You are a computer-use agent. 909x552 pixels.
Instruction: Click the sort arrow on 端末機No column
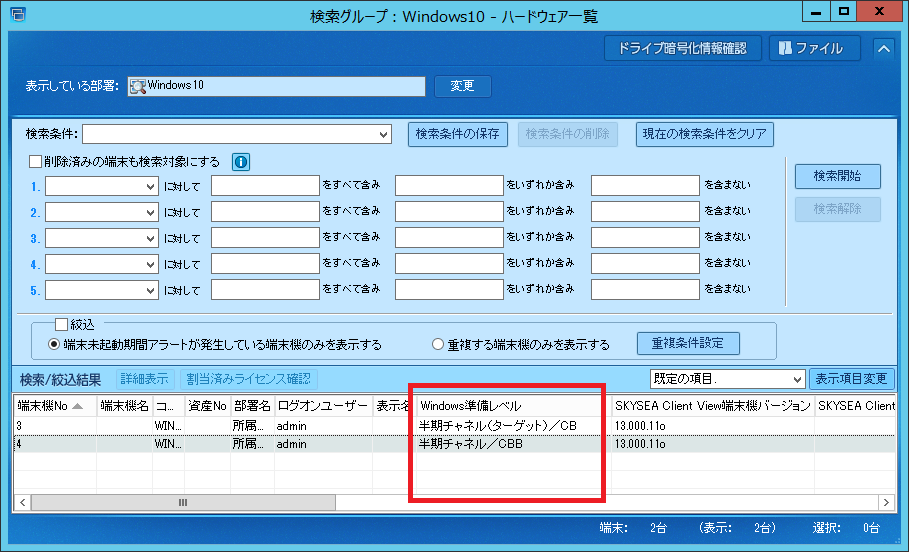click(77, 406)
